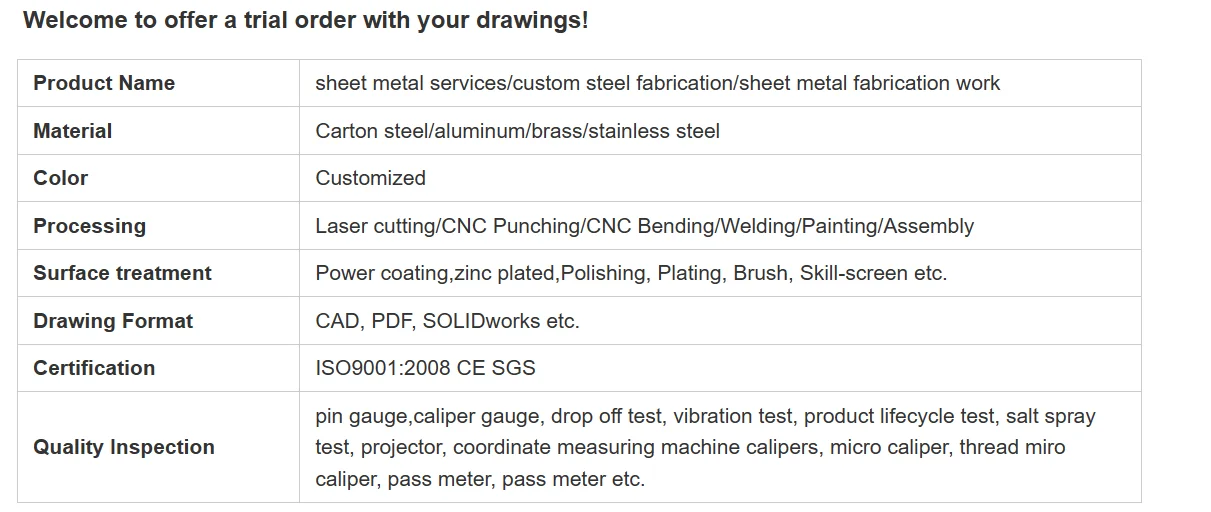Select the Surface treatment label
The height and width of the screenshot is (512, 1211).
pos(123,273)
